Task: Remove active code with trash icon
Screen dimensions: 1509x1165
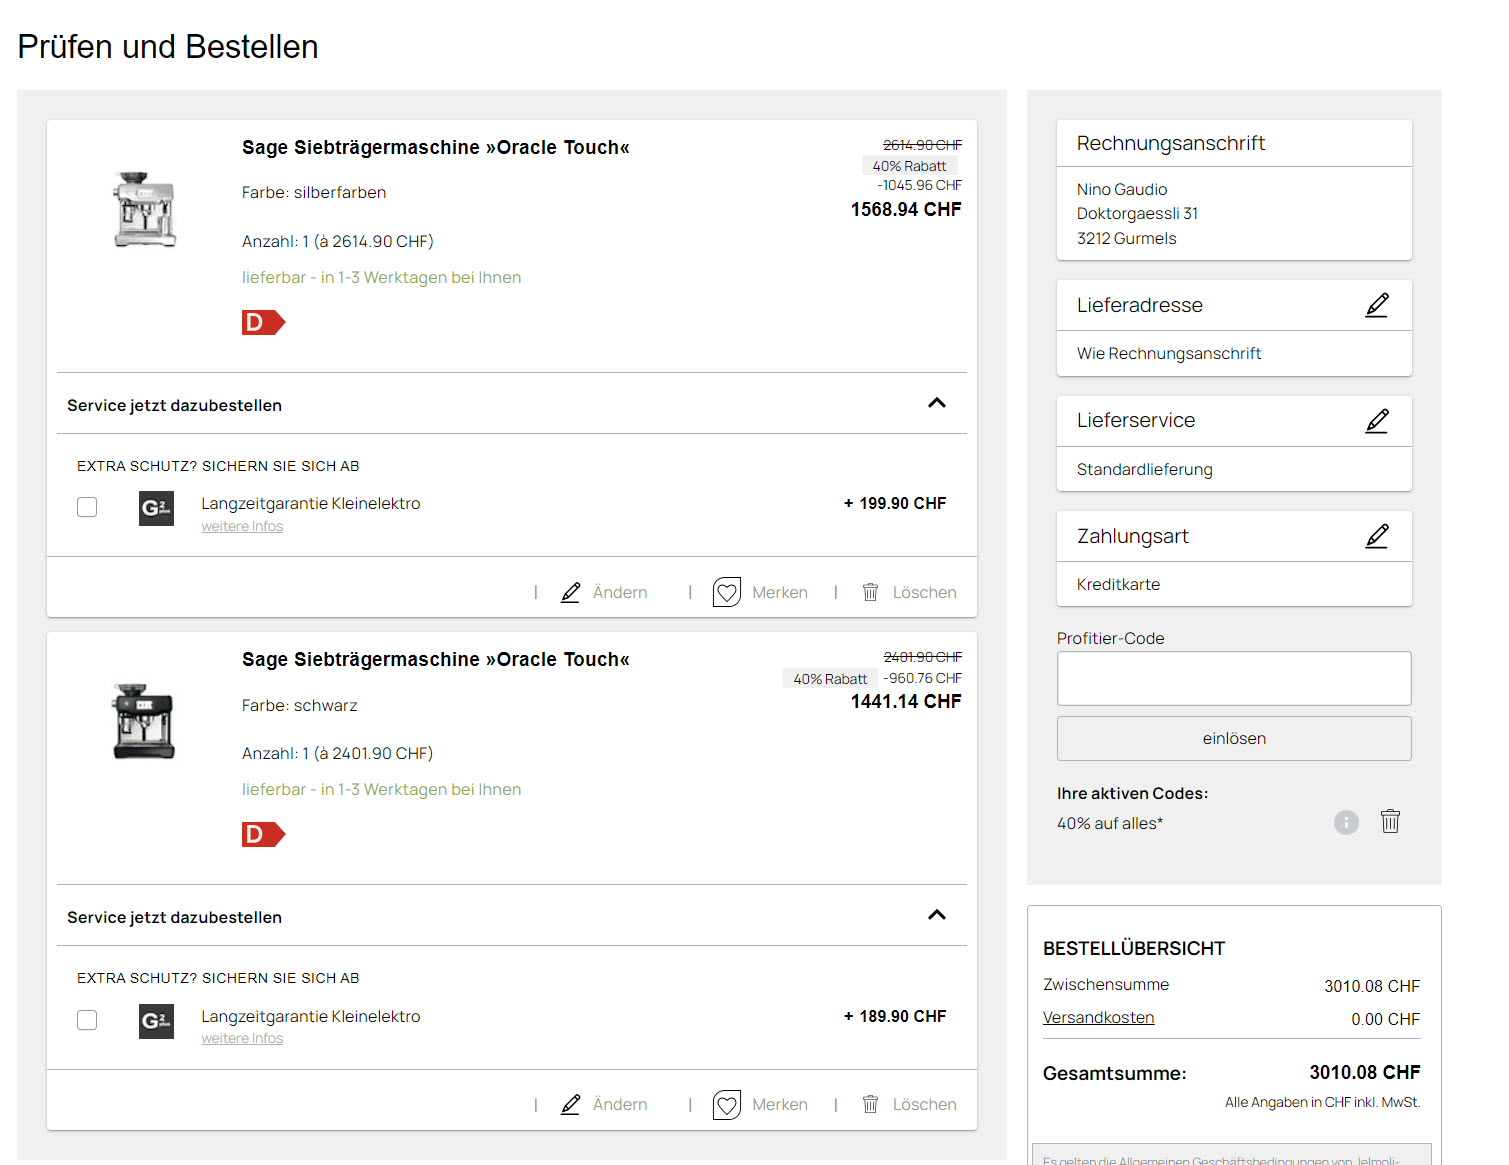Action: click(1389, 822)
